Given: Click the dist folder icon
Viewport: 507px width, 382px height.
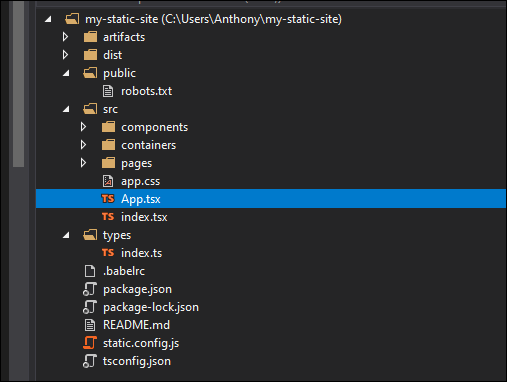Looking at the screenshot, I should pos(90,55).
